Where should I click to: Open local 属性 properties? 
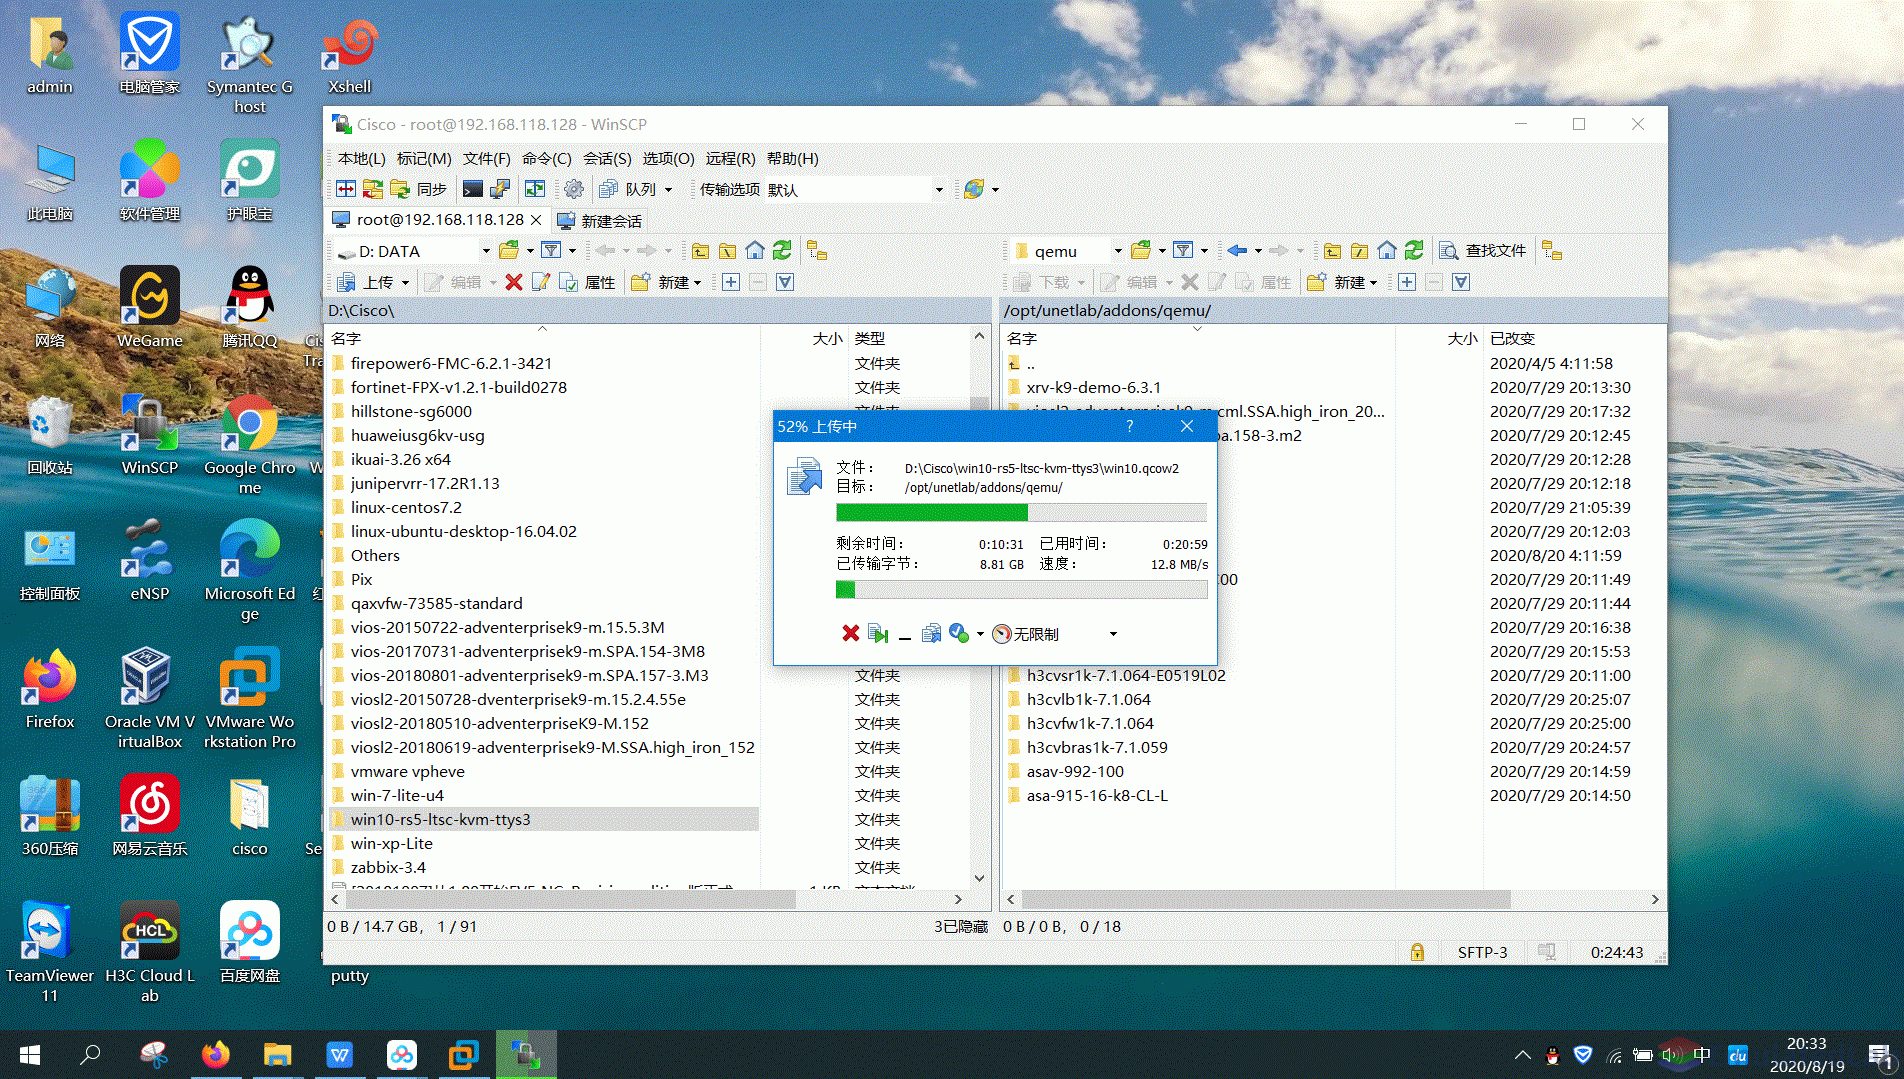[x=587, y=283]
